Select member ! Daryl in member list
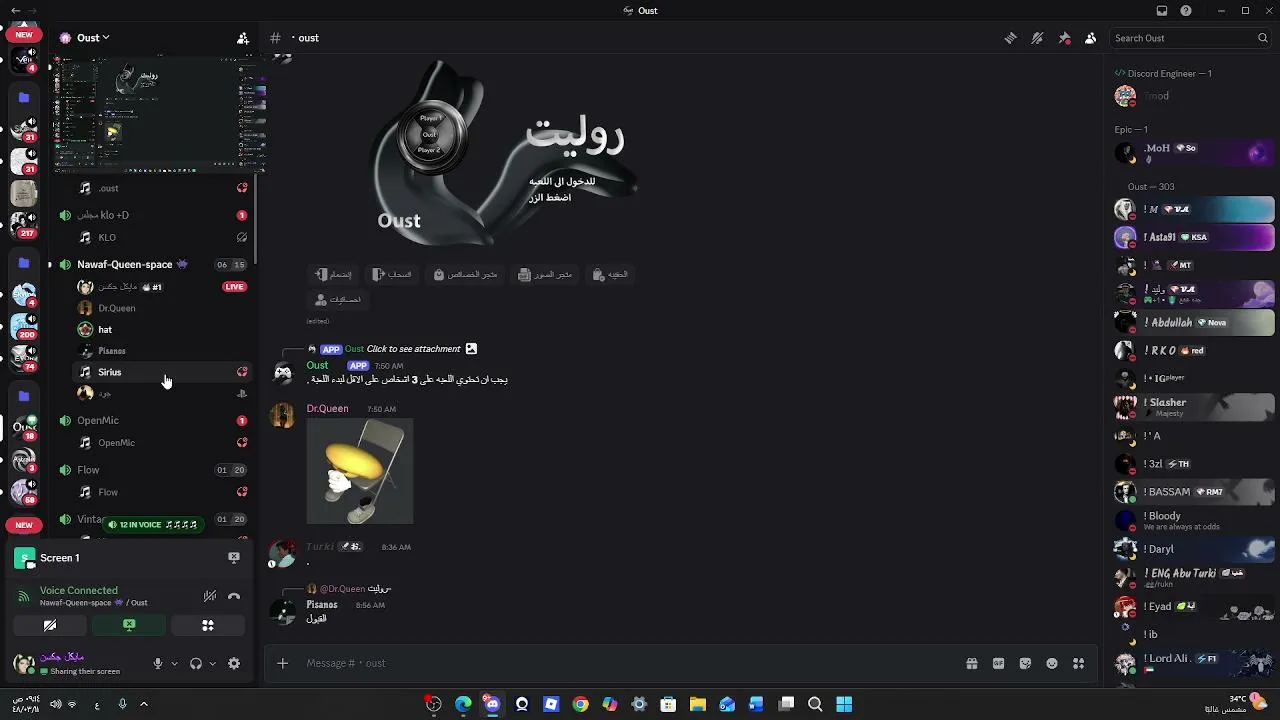This screenshot has width=1280, height=720. click(1194, 549)
